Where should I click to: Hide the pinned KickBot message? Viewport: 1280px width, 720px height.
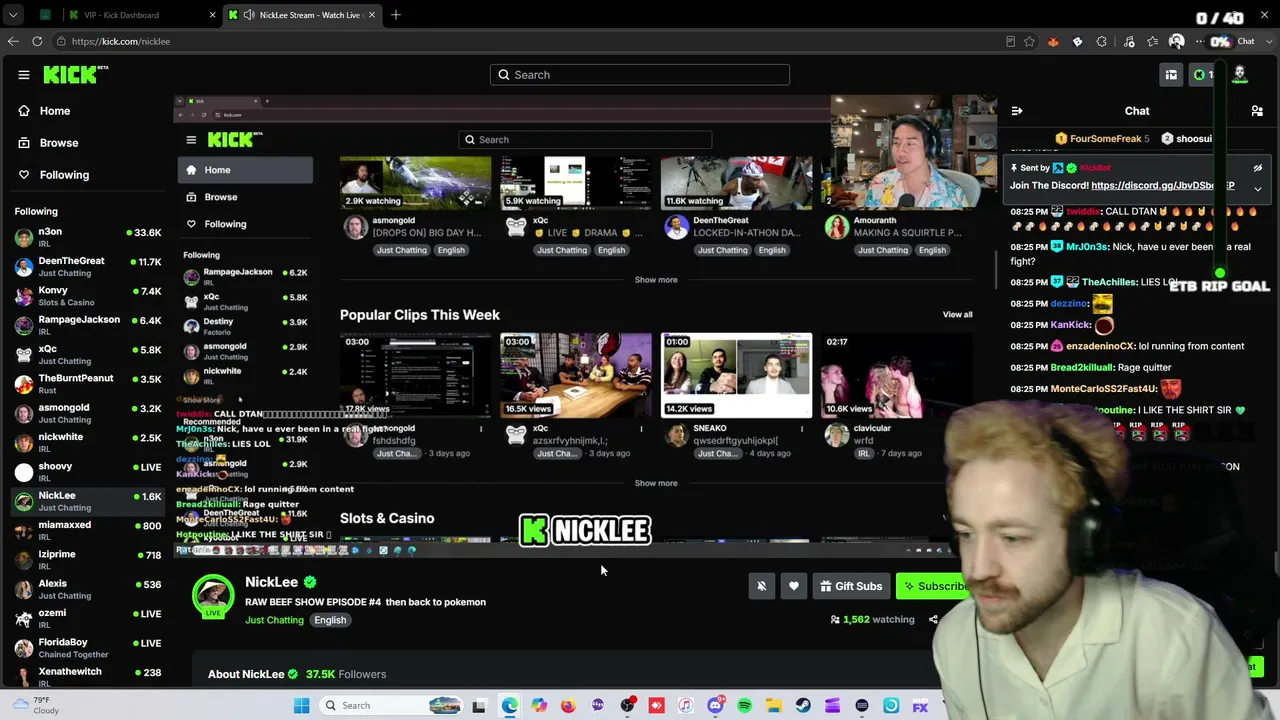click(1258, 168)
